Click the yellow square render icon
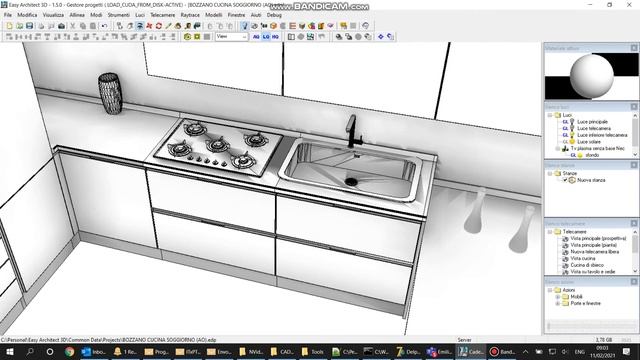Screen dimensions: 640x360 coord(197,37)
